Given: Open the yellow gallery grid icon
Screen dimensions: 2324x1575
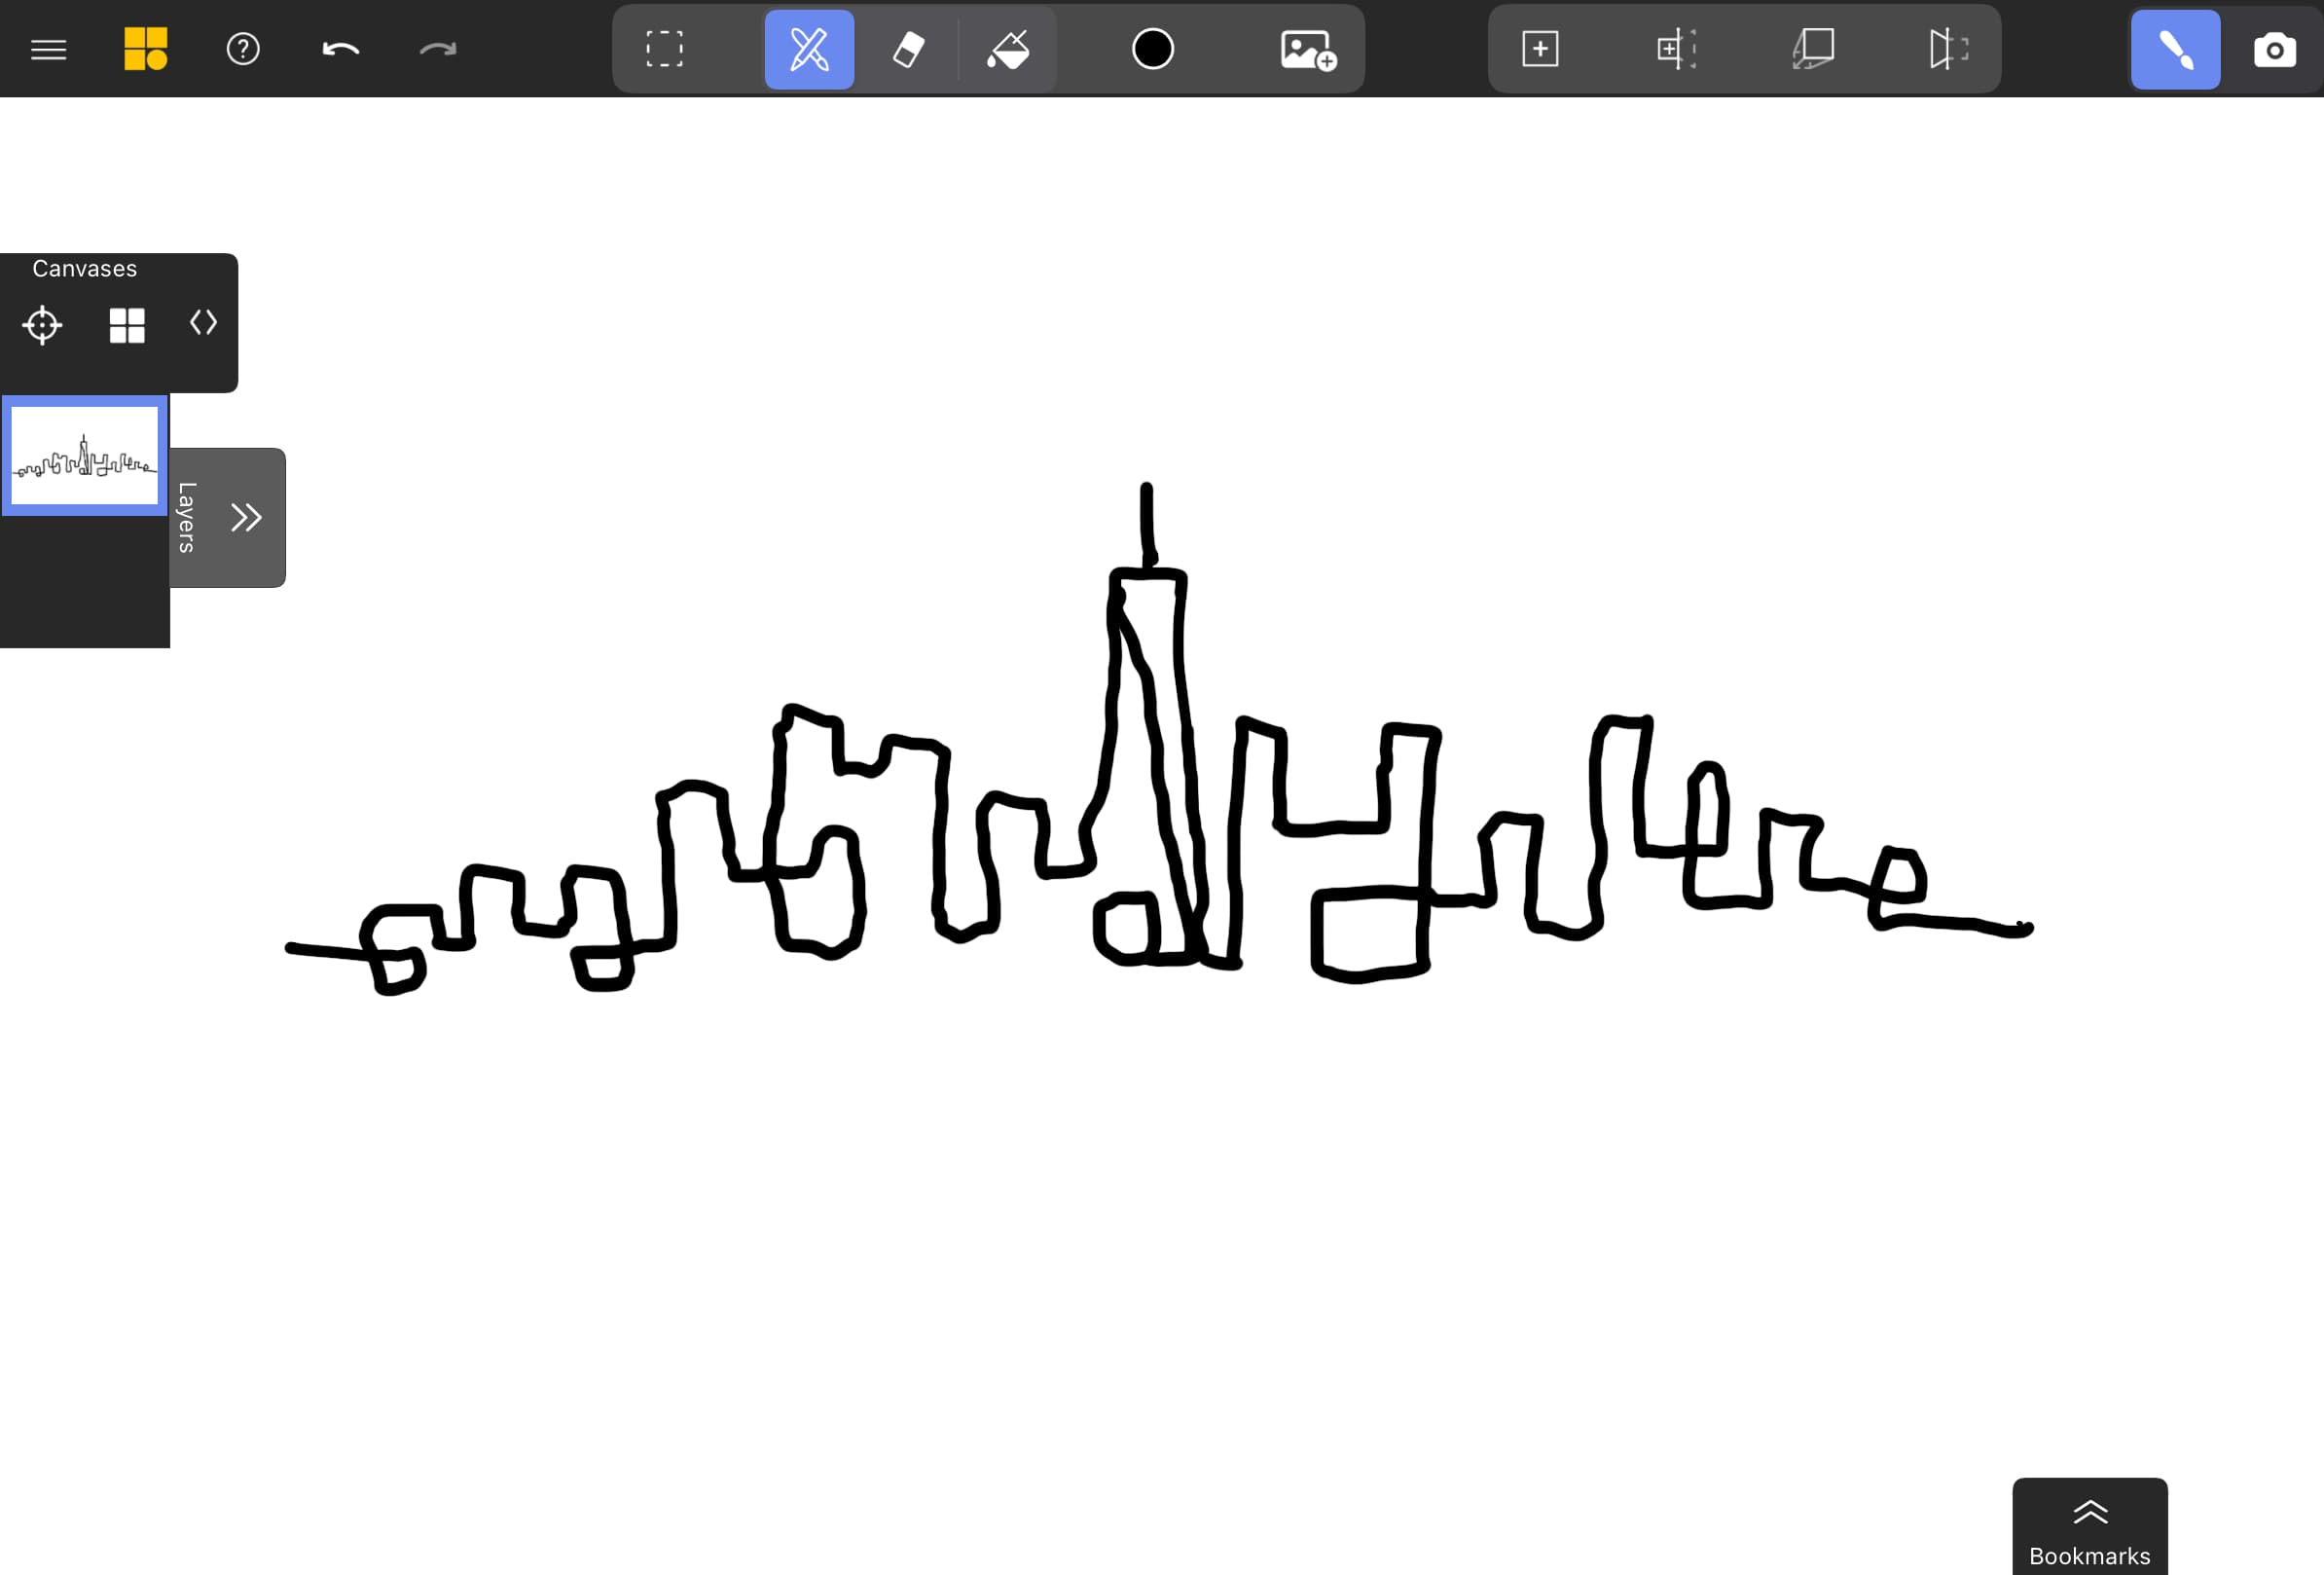Looking at the screenshot, I should pyautogui.click(x=145, y=49).
